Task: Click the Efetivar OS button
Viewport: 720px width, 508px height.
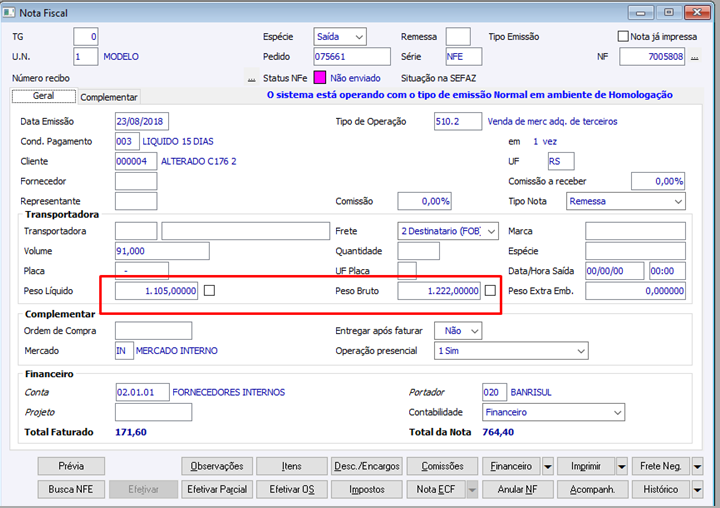Action: tap(292, 490)
